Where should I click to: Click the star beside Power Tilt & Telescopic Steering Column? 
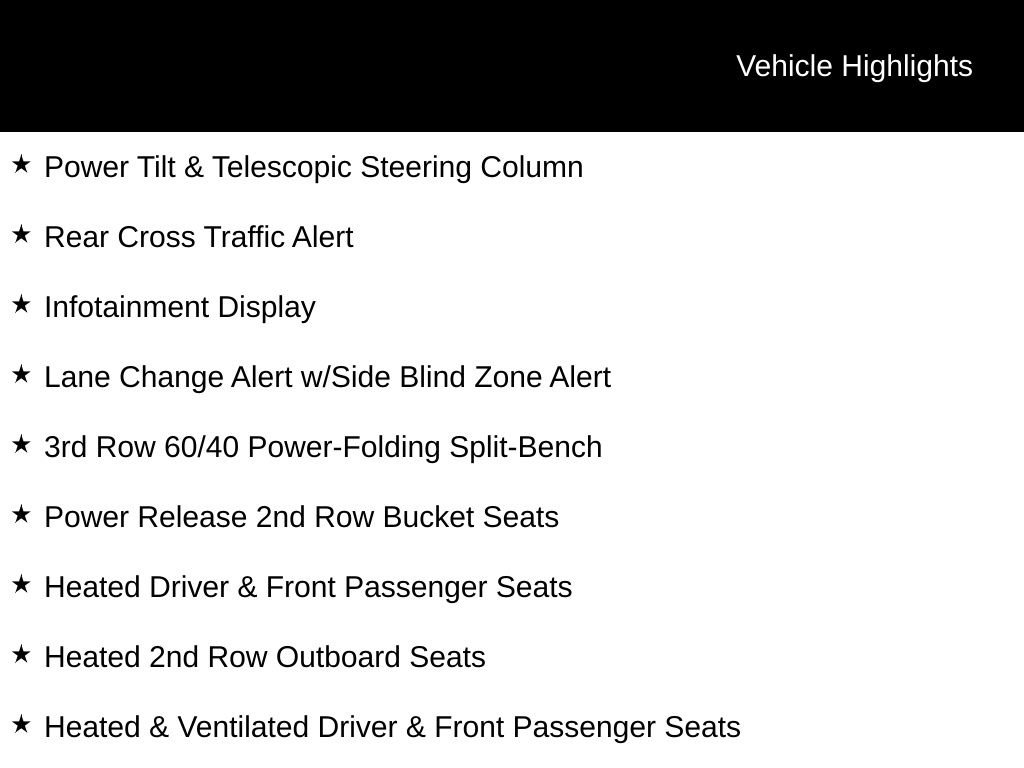tap(21, 164)
